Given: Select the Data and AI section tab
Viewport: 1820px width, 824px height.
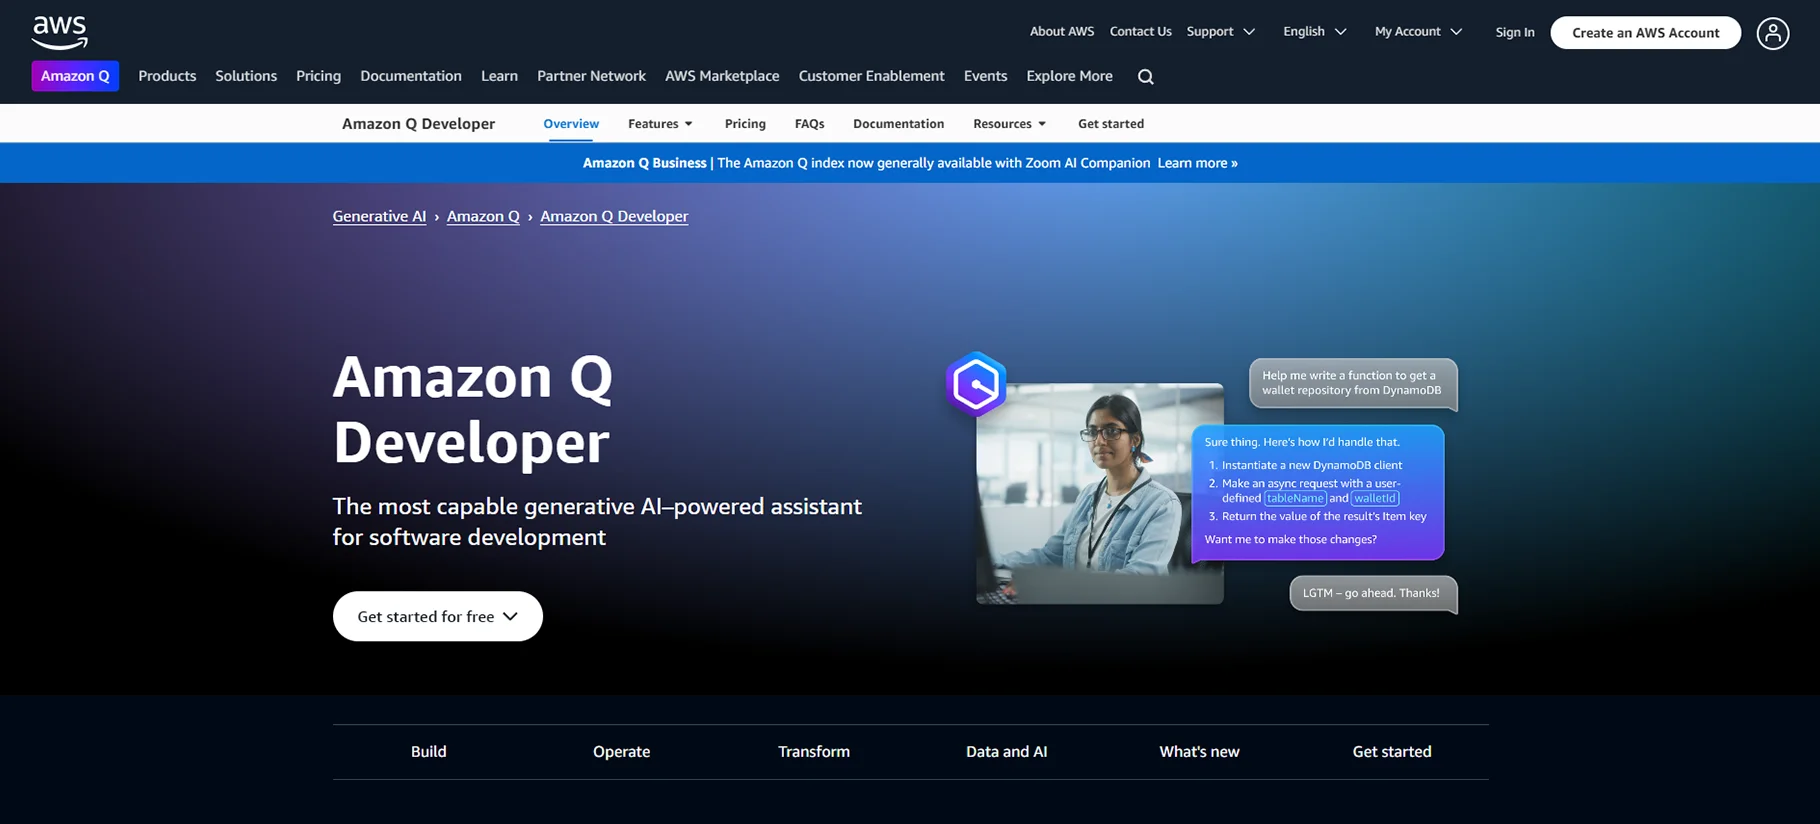Looking at the screenshot, I should [1007, 752].
